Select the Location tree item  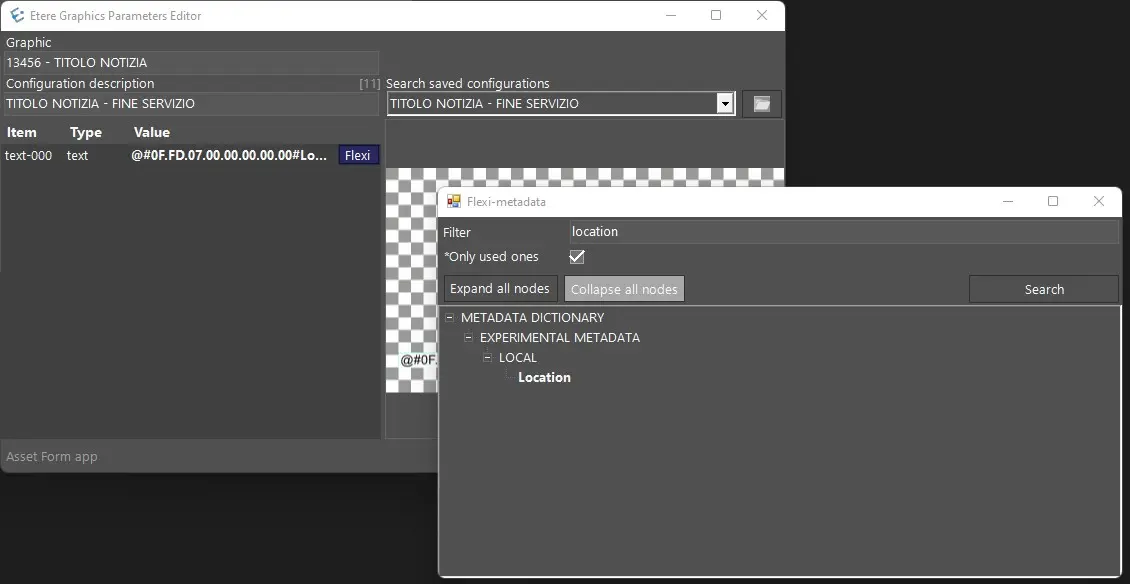click(544, 378)
